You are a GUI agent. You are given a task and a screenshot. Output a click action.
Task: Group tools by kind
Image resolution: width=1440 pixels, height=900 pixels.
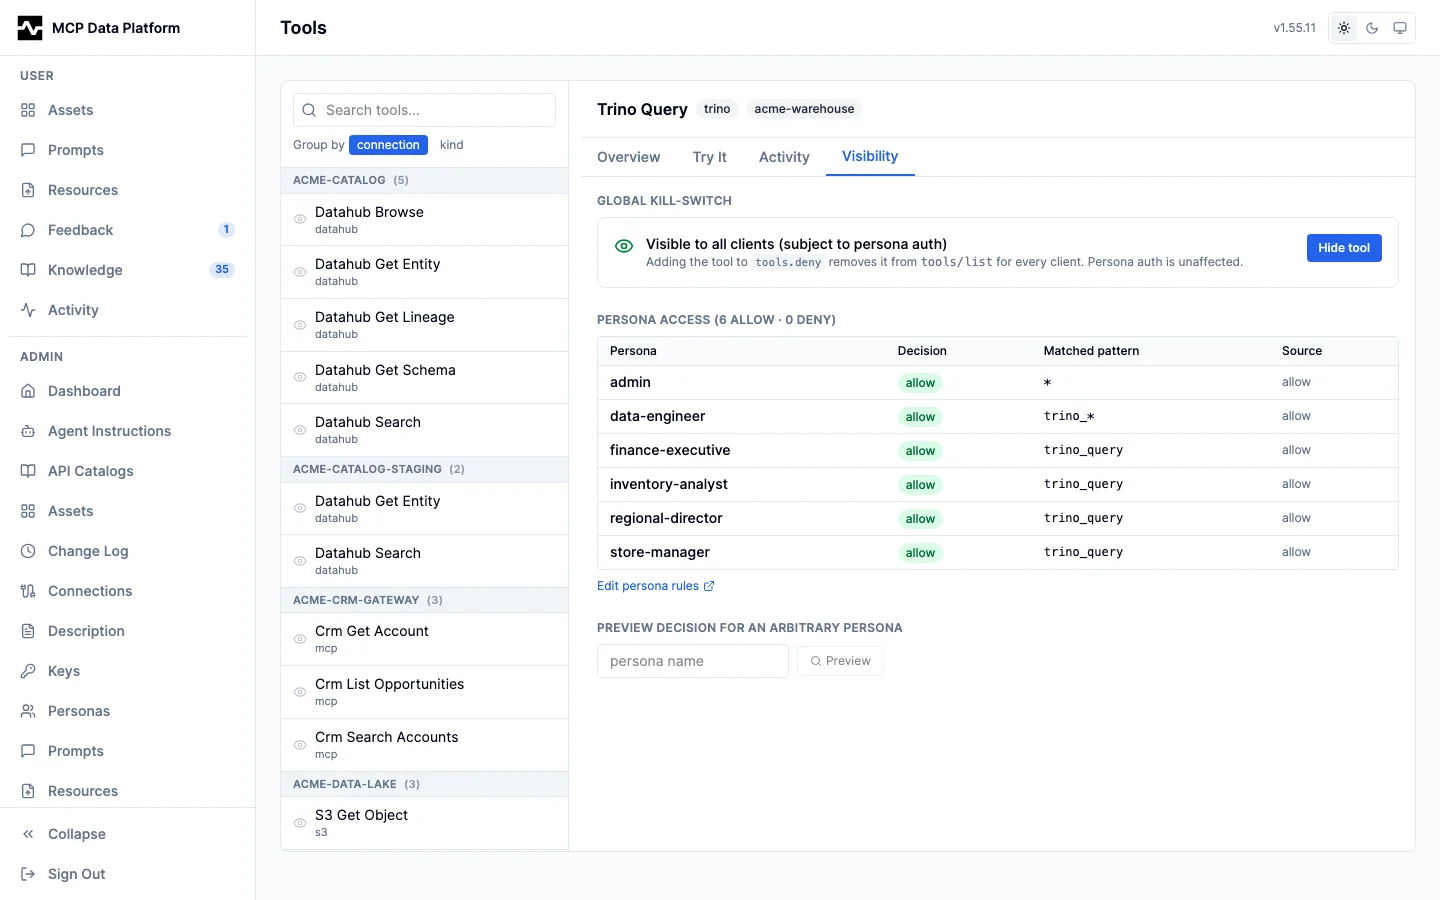pos(452,145)
